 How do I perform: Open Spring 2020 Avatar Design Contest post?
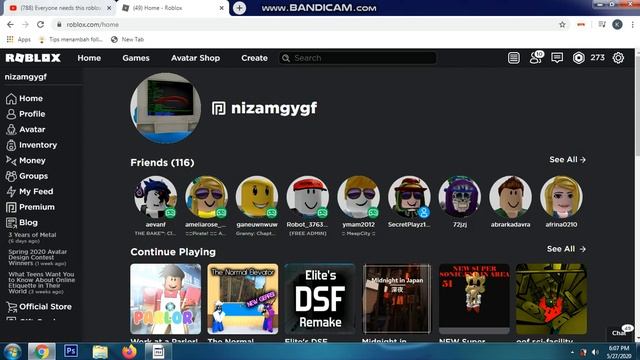(38, 258)
